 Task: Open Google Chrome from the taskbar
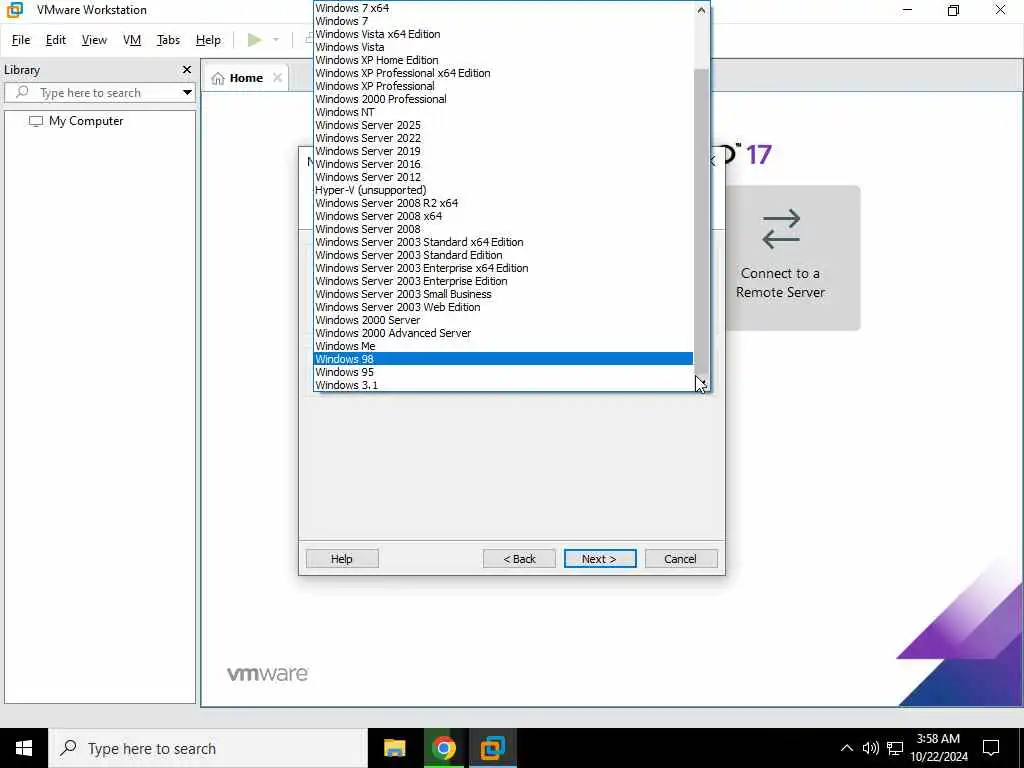click(443, 748)
